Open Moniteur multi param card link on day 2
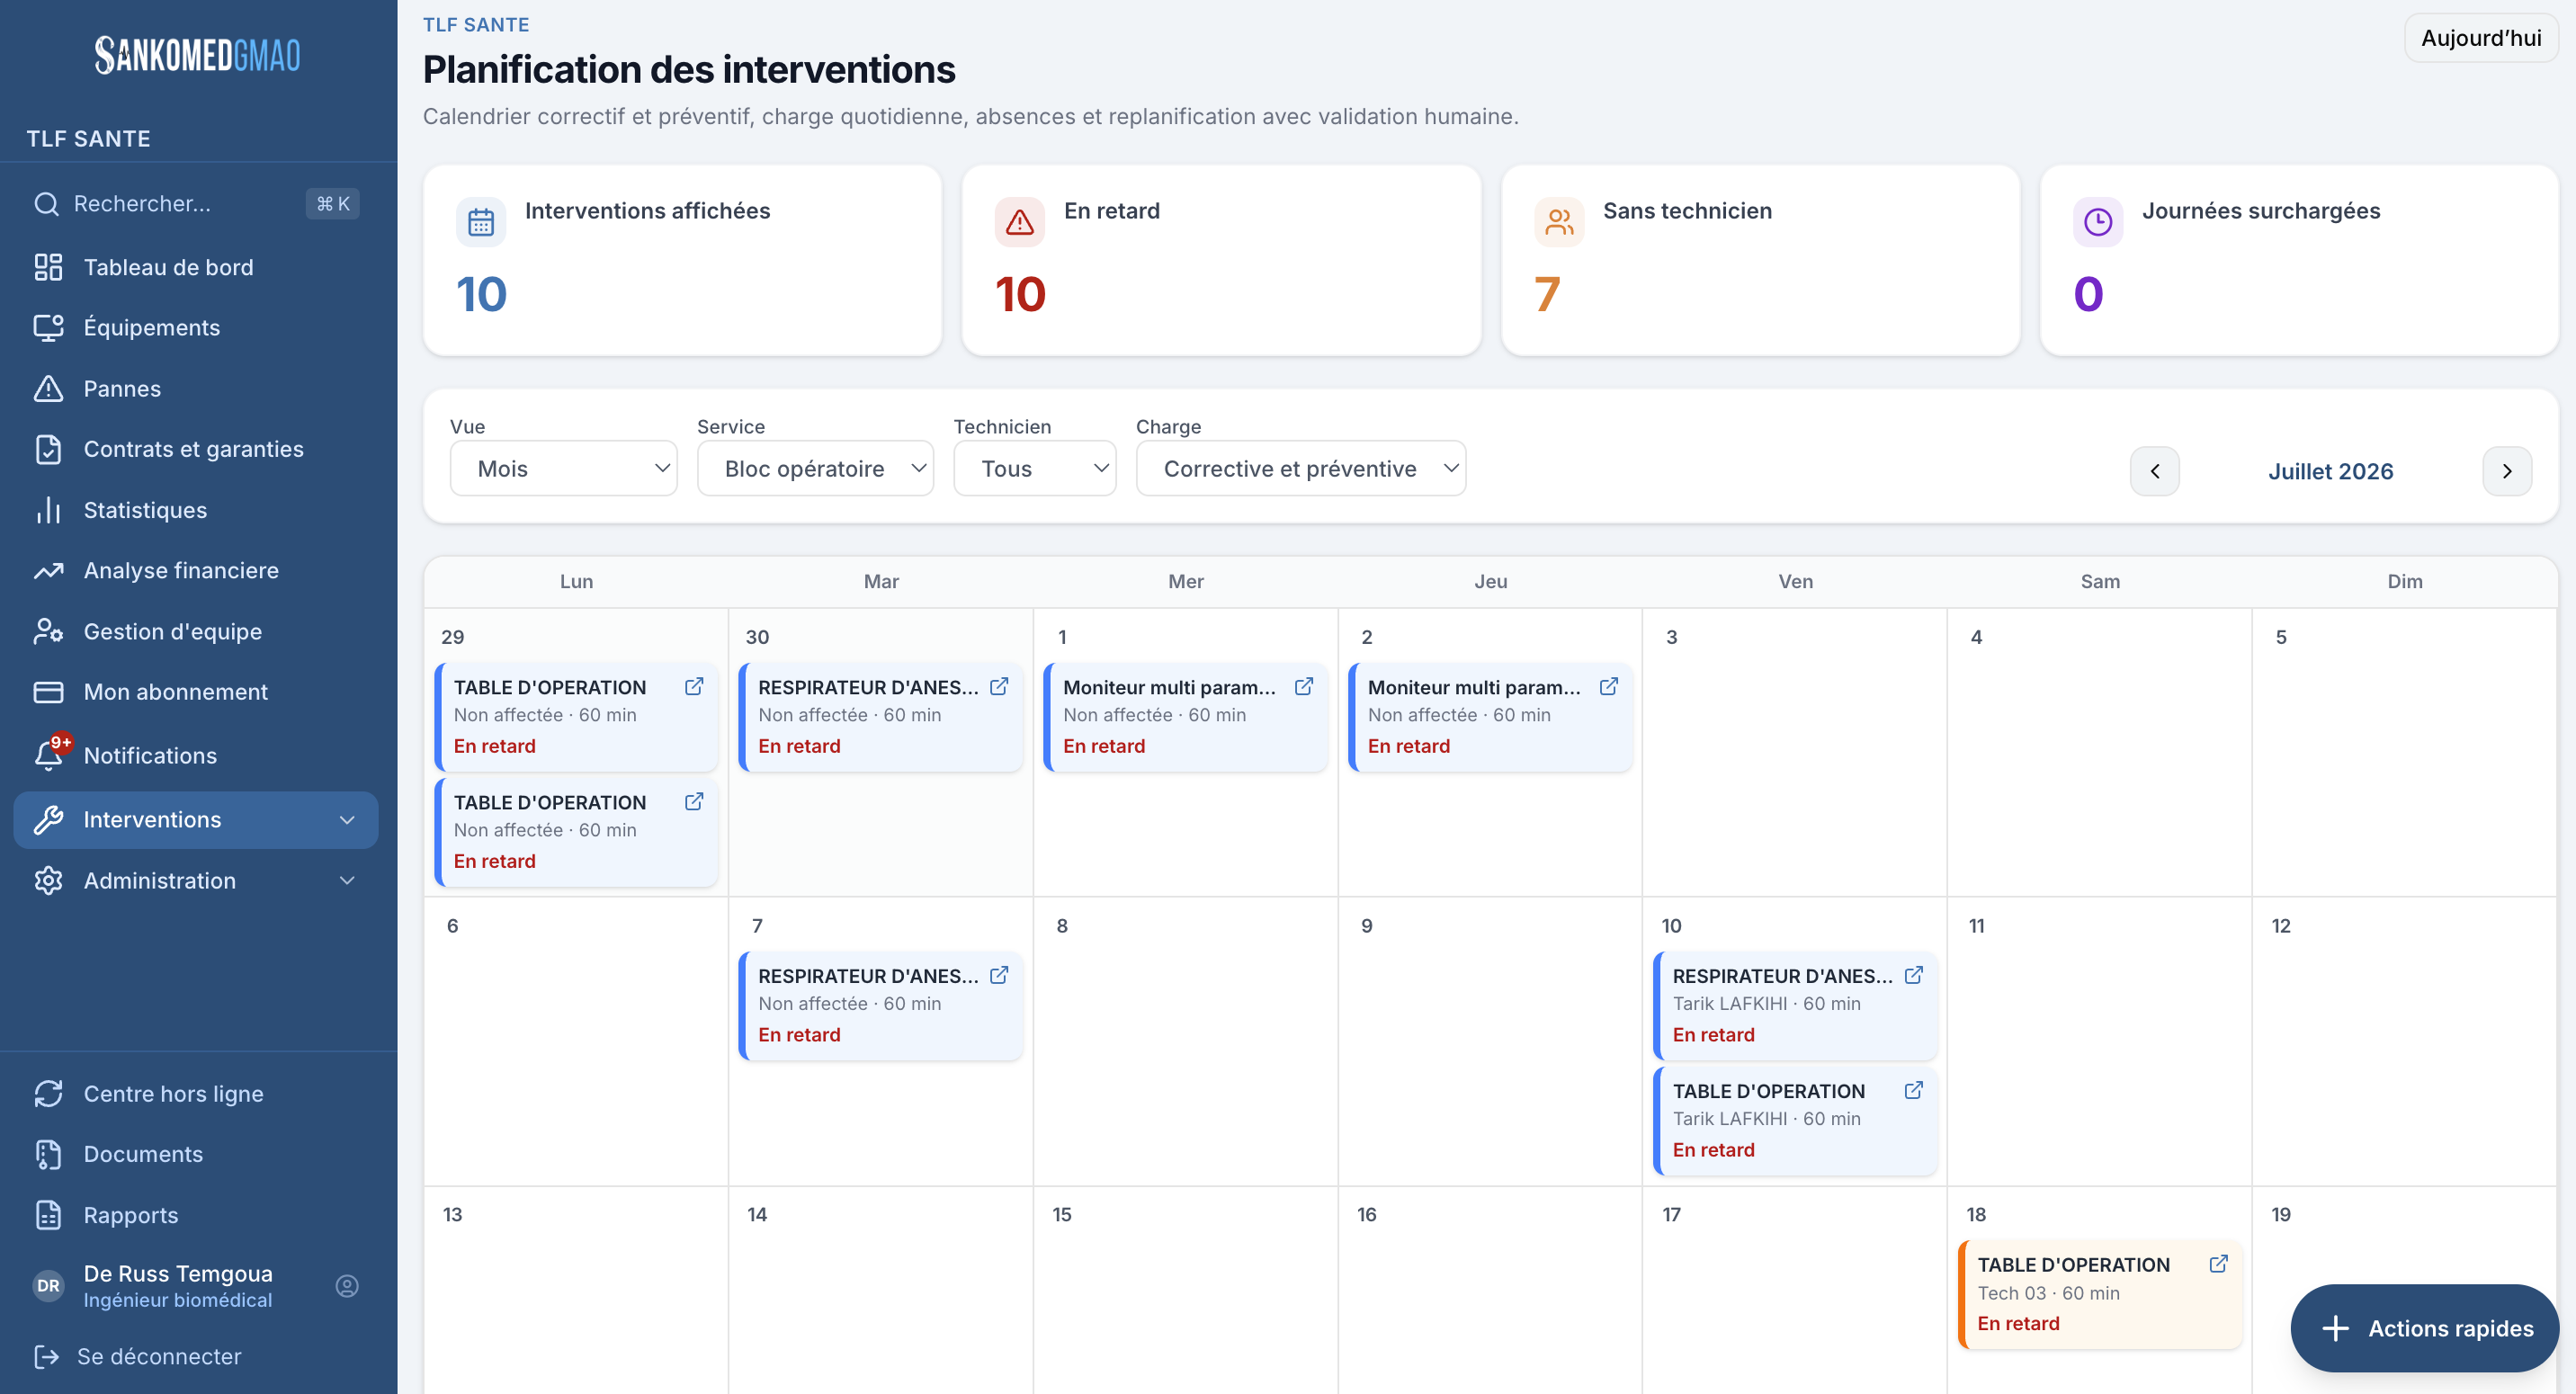The image size is (2576, 1394). [x=1609, y=686]
